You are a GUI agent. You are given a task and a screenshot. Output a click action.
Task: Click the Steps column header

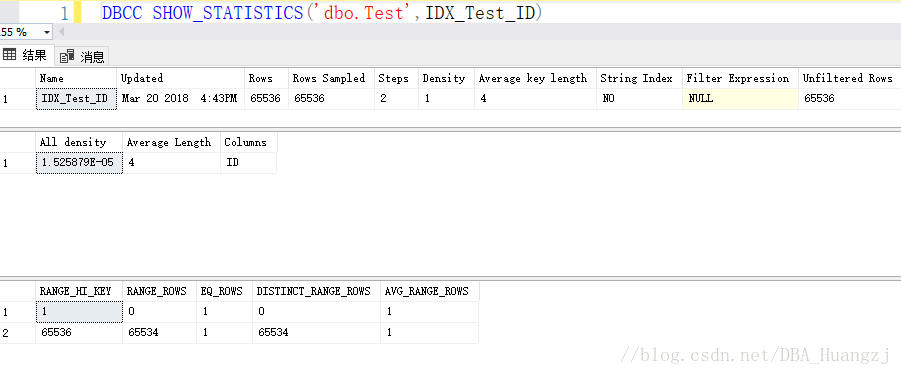(x=396, y=78)
